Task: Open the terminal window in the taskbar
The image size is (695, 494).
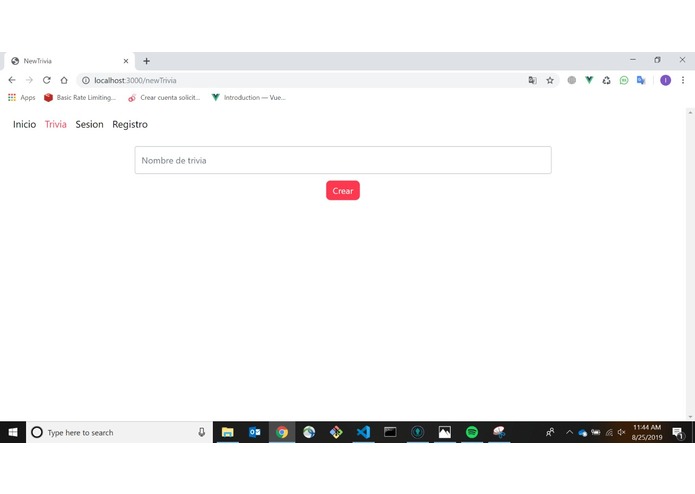Action: pyautogui.click(x=390, y=432)
